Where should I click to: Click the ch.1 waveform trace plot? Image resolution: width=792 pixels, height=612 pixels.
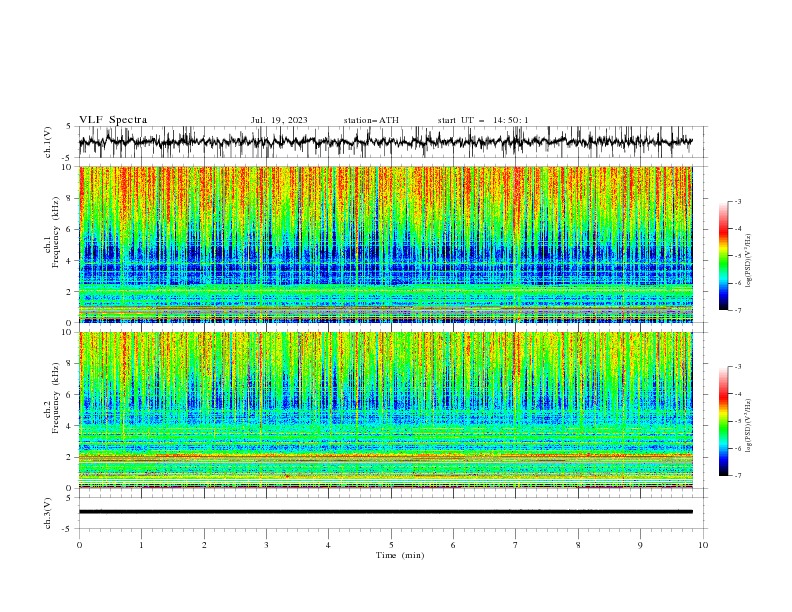(386, 142)
